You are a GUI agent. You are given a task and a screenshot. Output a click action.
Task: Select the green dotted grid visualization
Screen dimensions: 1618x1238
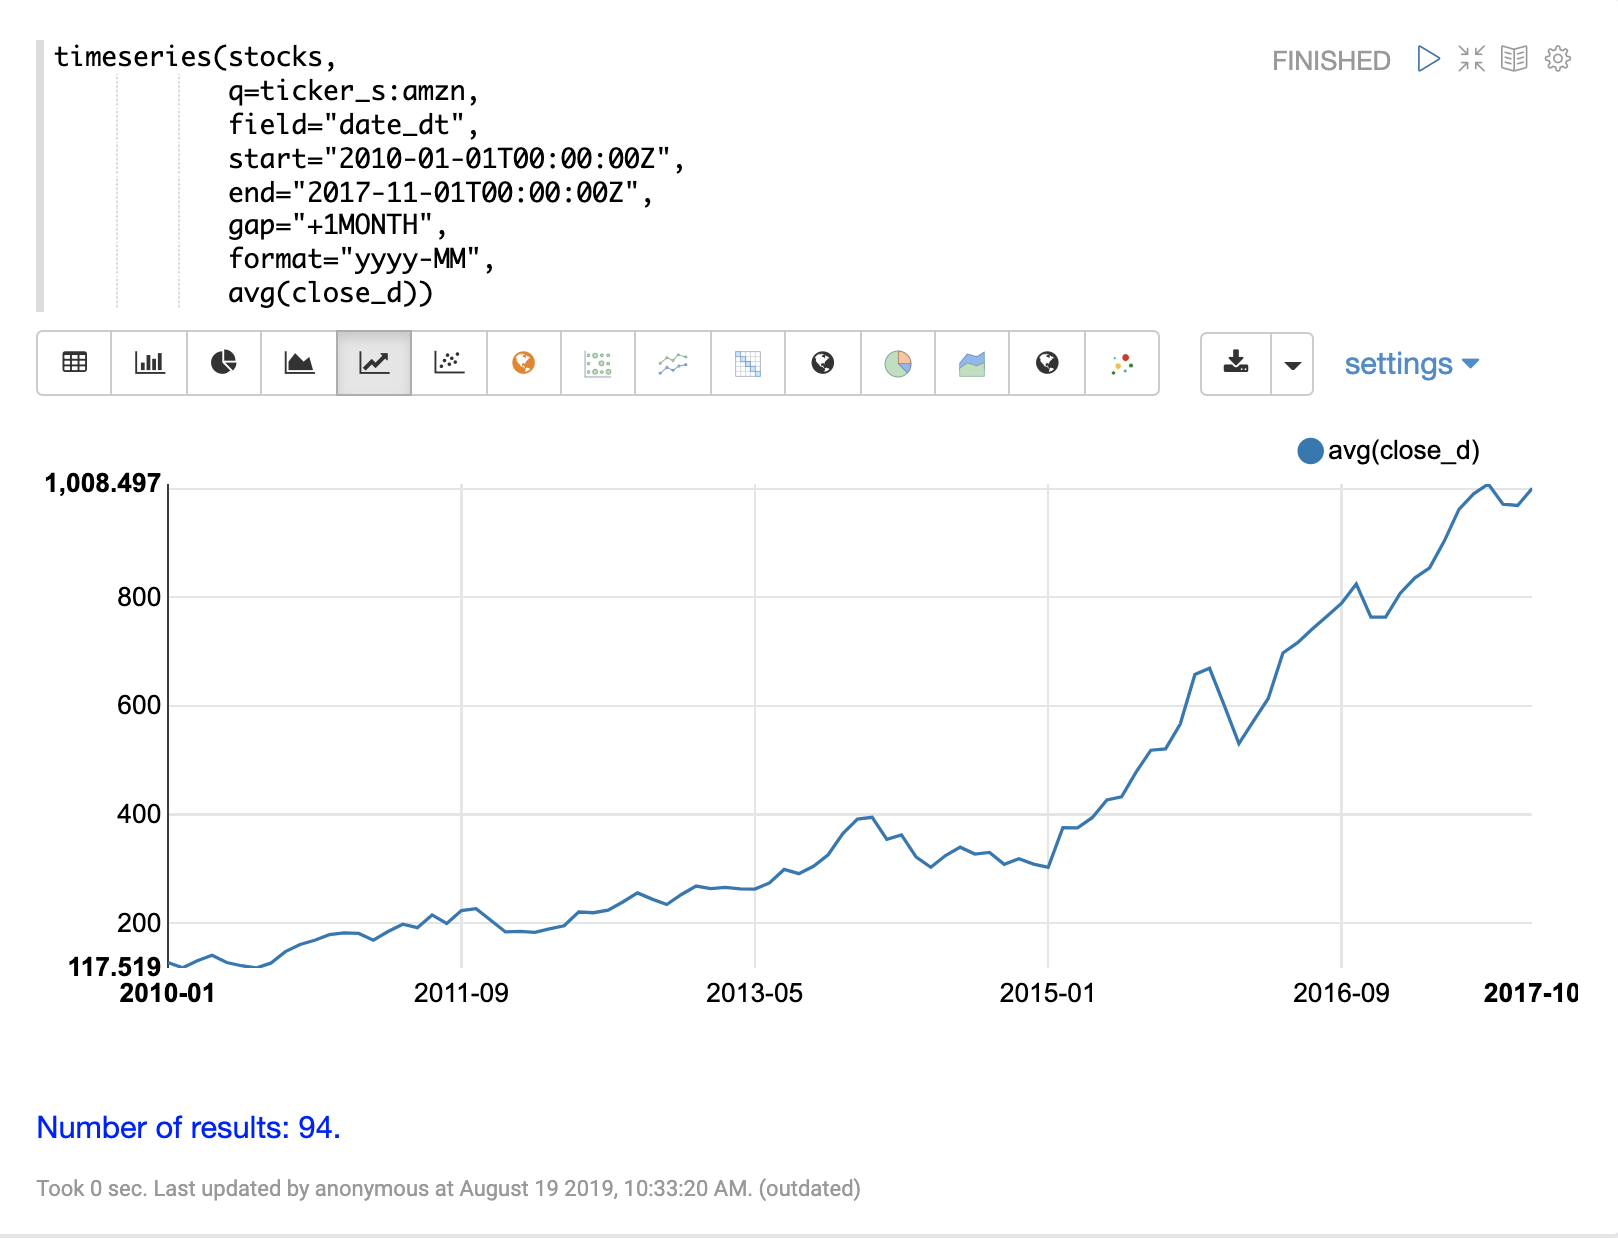(x=598, y=363)
